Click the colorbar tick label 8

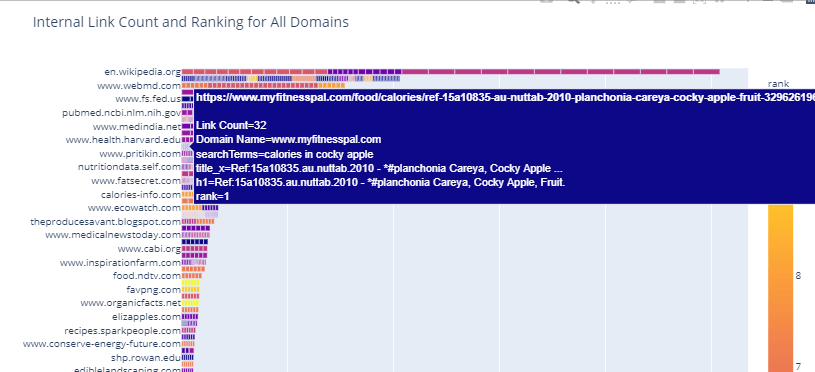tap(798, 275)
